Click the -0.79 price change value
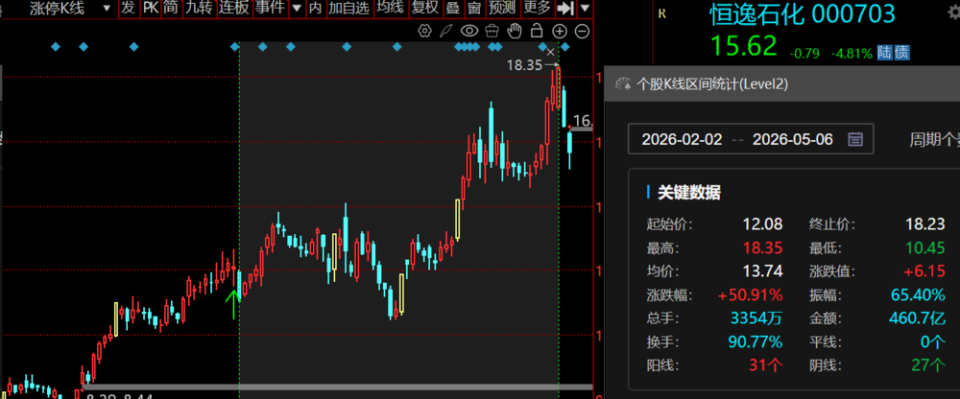 (804, 53)
